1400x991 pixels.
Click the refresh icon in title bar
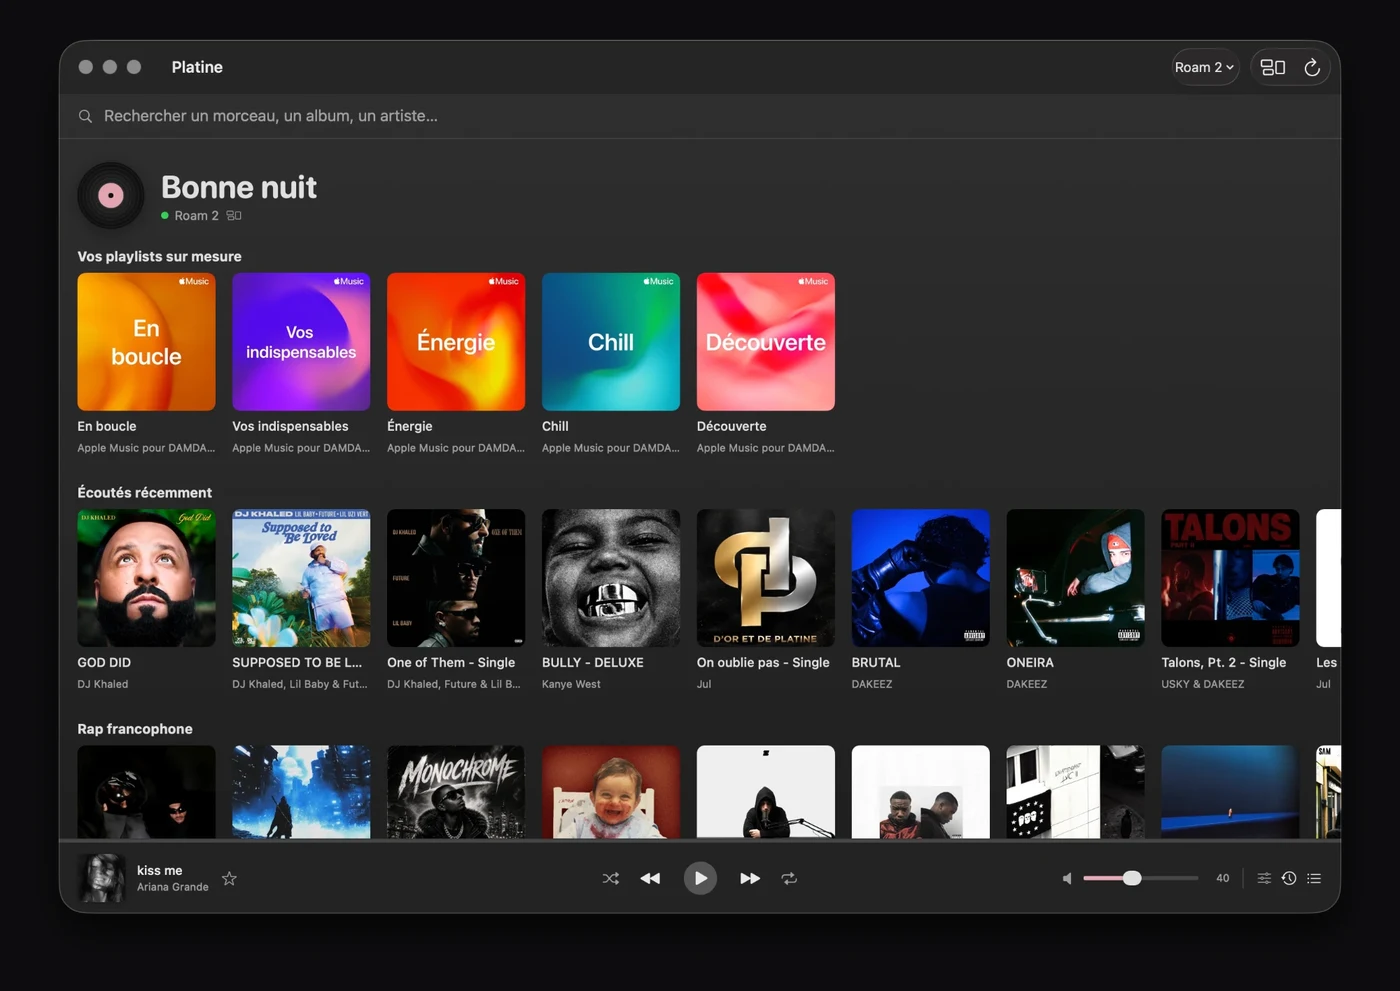click(x=1312, y=67)
